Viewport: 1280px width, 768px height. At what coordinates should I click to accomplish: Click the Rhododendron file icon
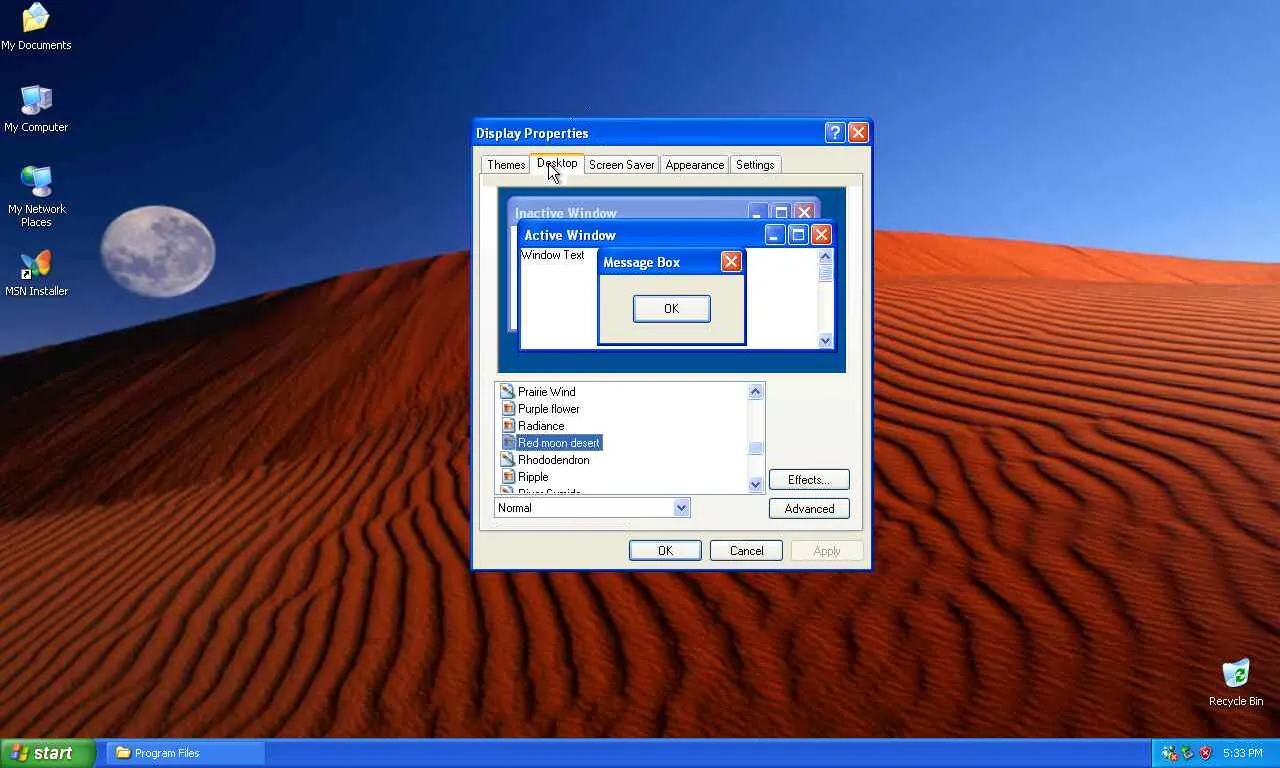click(508, 460)
